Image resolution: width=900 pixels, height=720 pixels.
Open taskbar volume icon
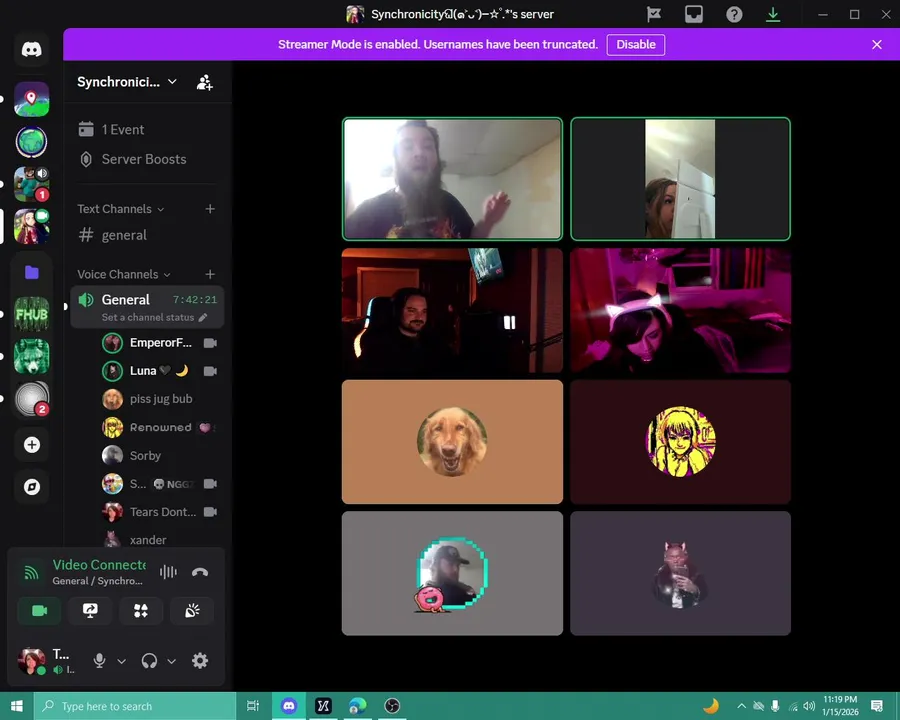[x=809, y=706]
